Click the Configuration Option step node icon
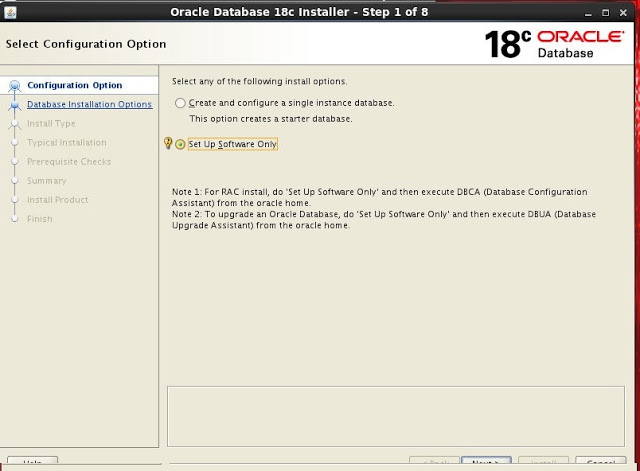Image resolution: width=640 pixels, height=471 pixels. (x=14, y=86)
